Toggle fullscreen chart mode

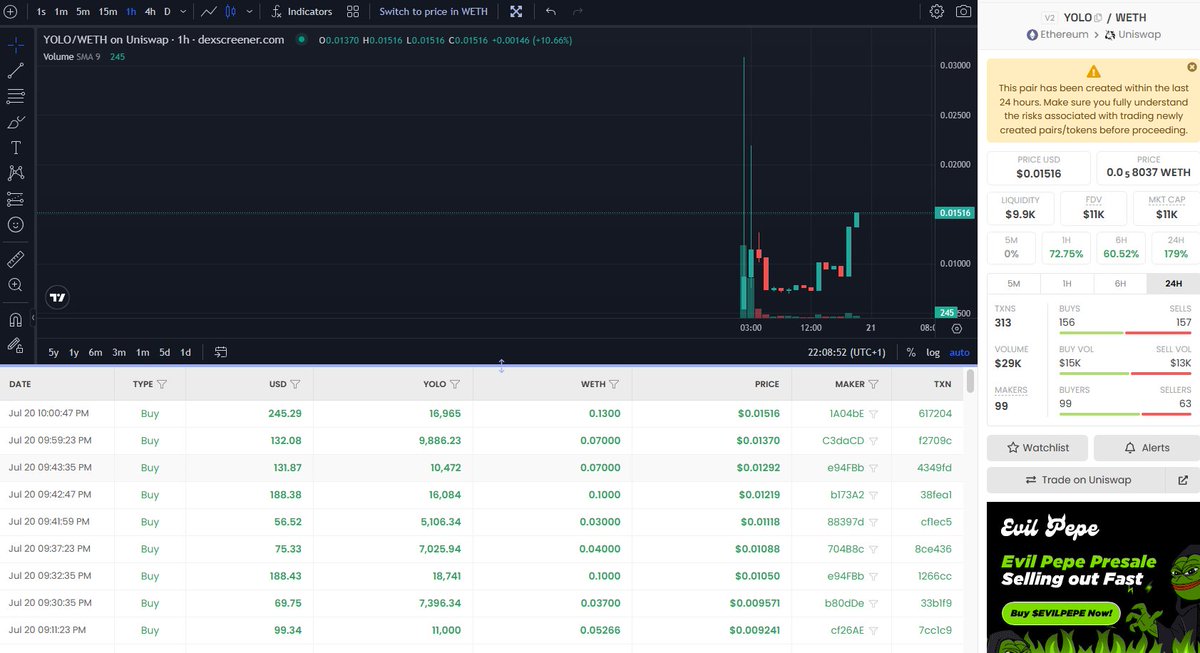(516, 12)
